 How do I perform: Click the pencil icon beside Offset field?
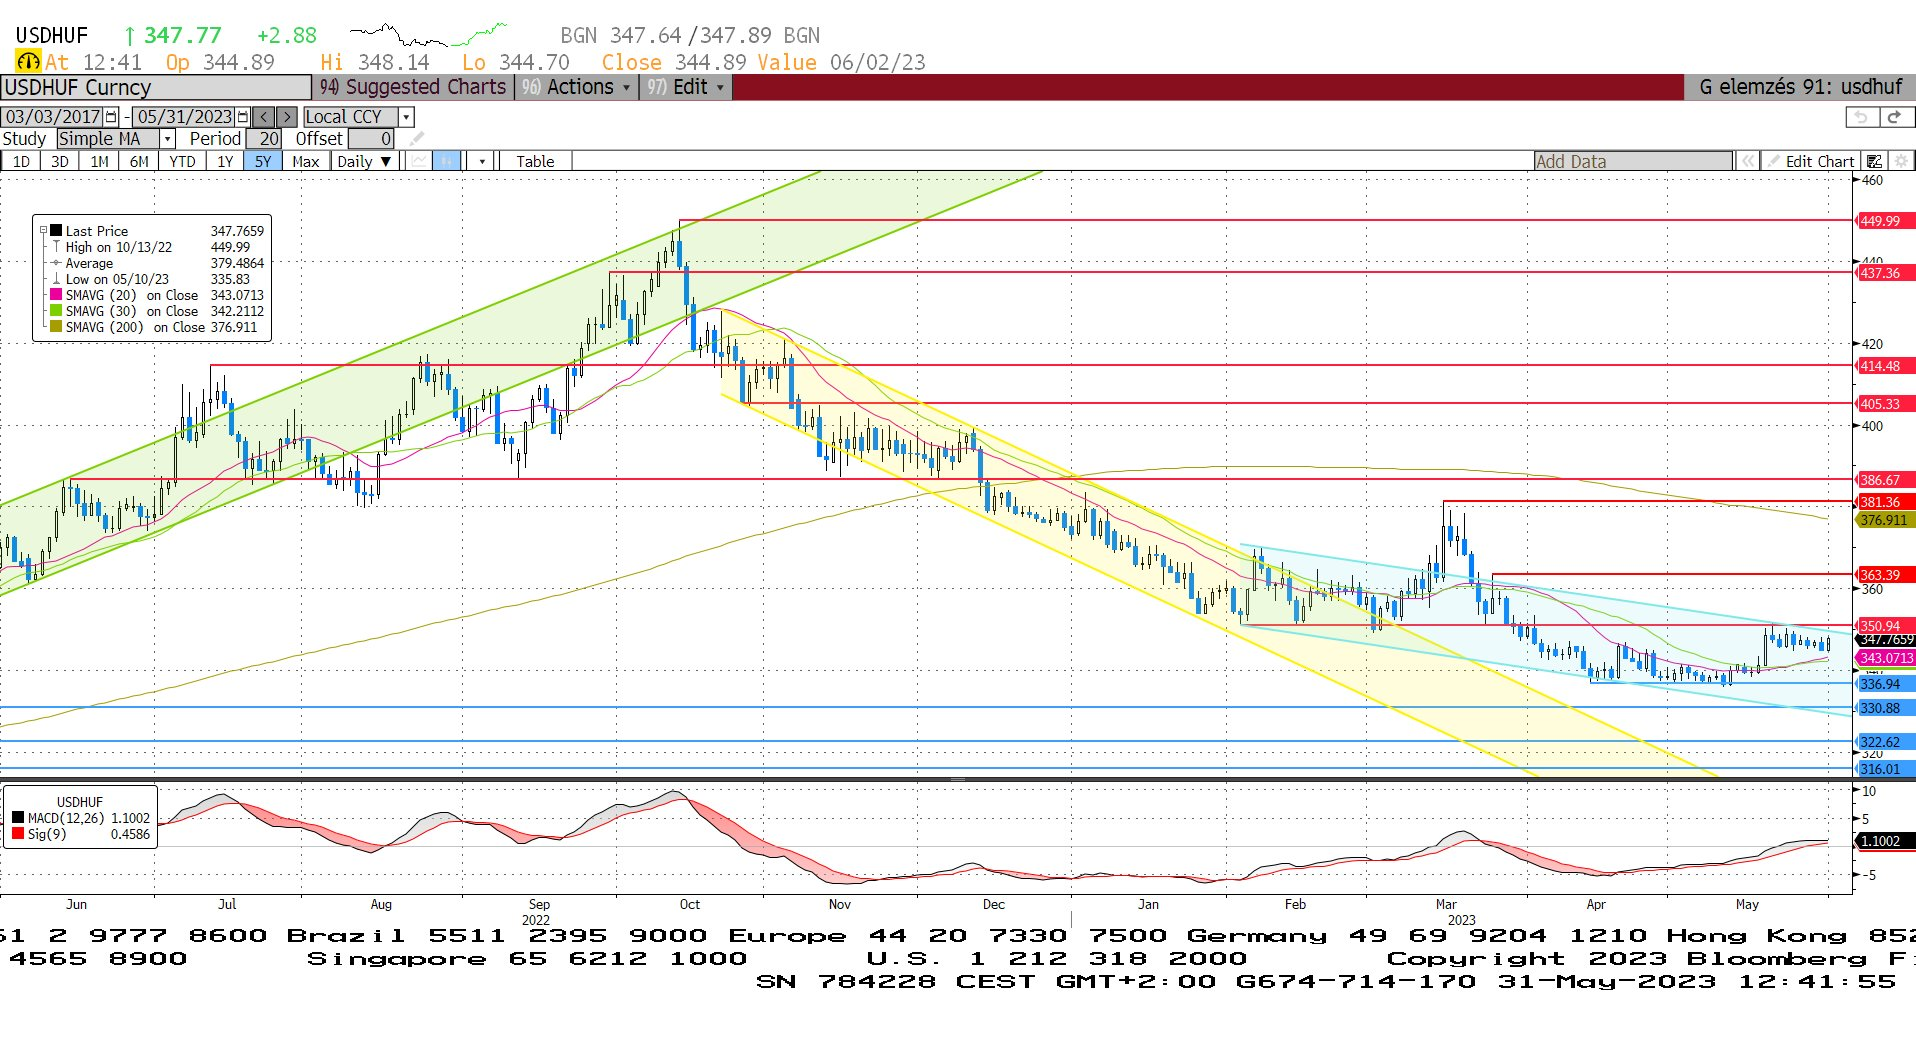[417, 139]
